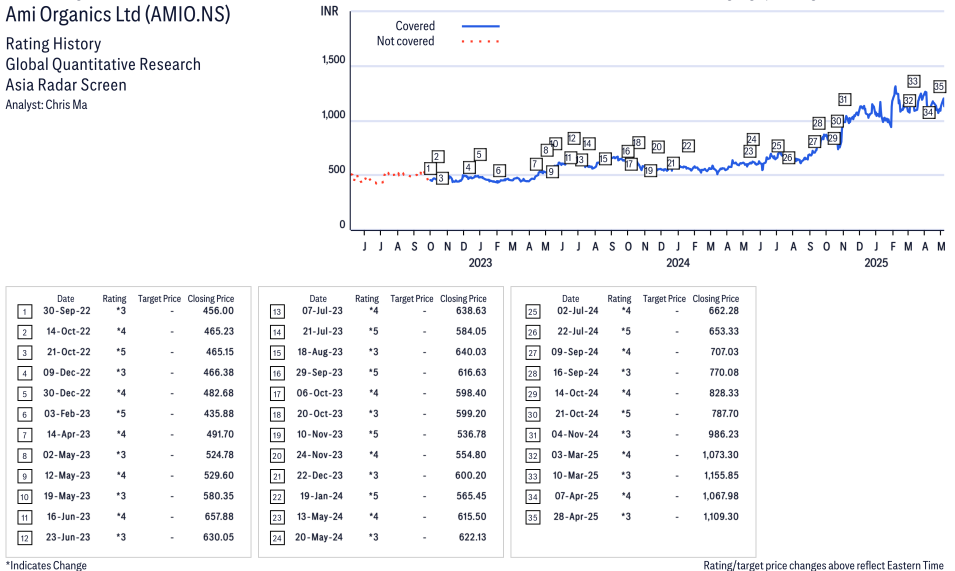The width and height of the screenshot is (955, 571).
Task: Click the date 30-Sep-22
Action: click(67, 310)
